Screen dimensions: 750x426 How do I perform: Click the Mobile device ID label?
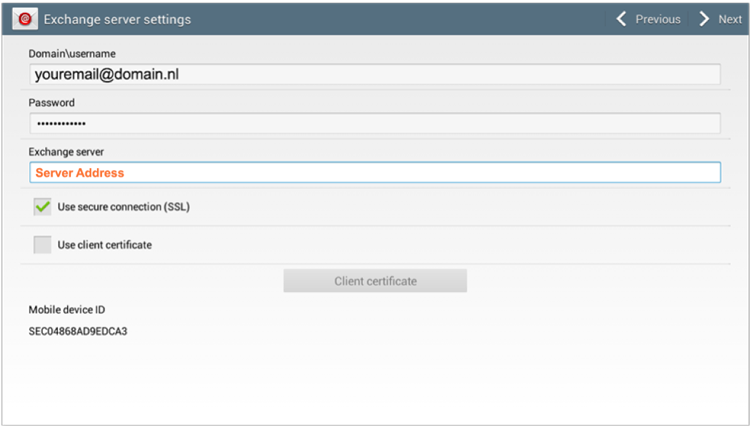coord(67,309)
